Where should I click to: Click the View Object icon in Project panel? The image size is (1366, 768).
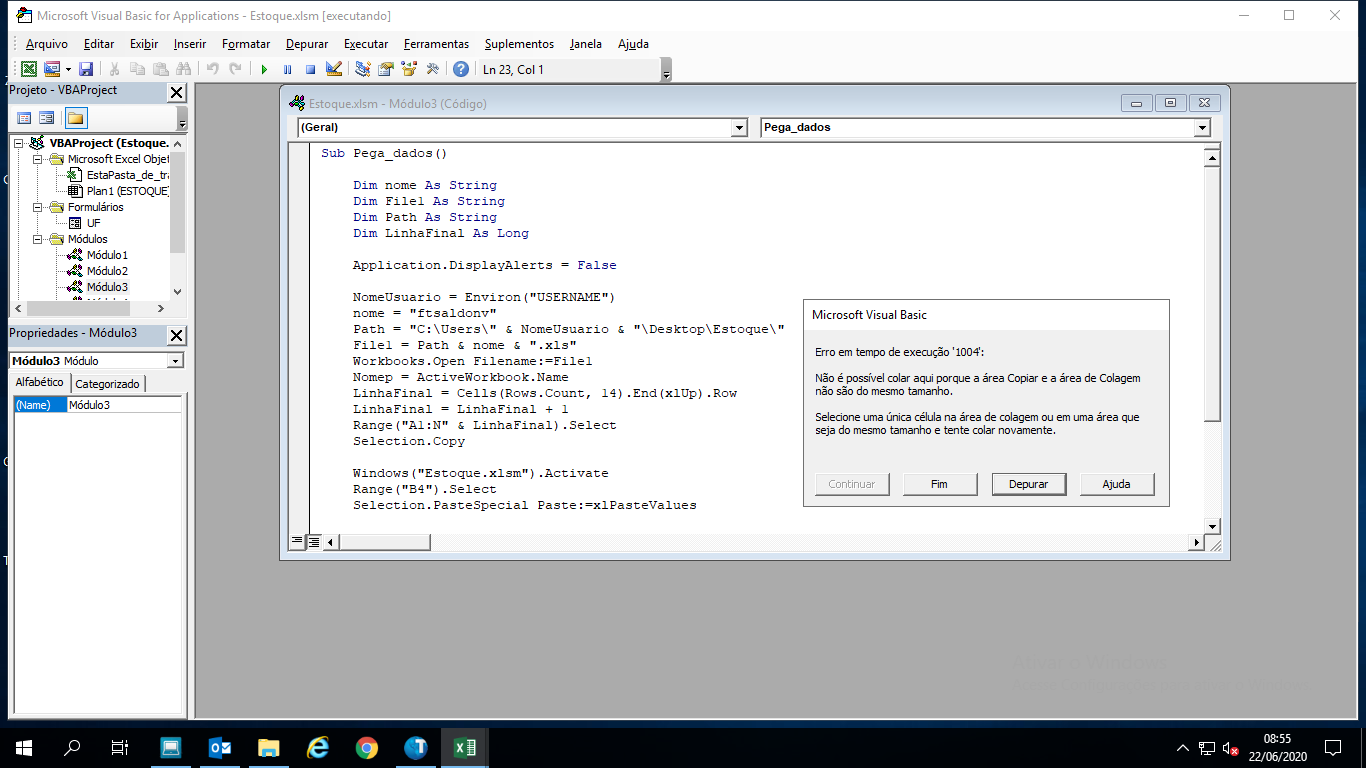pyautogui.click(x=47, y=118)
